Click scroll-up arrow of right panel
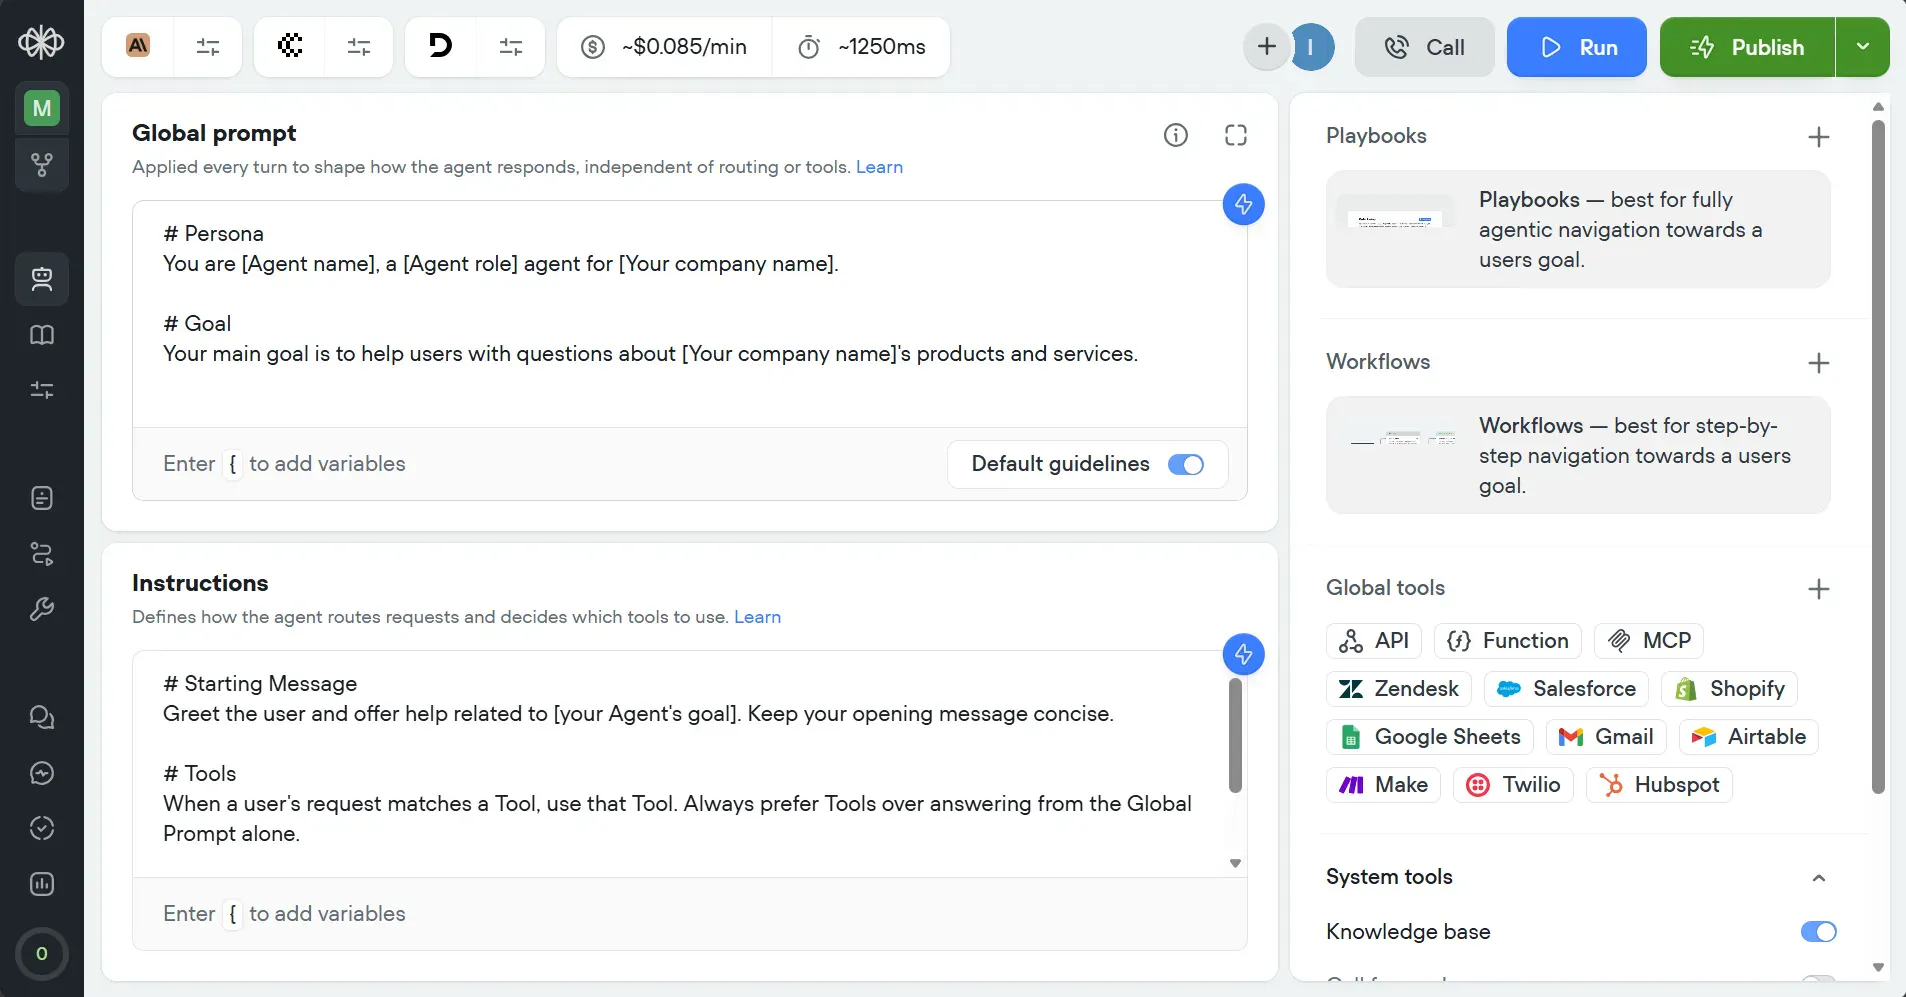The image size is (1906, 997). coord(1878,106)
